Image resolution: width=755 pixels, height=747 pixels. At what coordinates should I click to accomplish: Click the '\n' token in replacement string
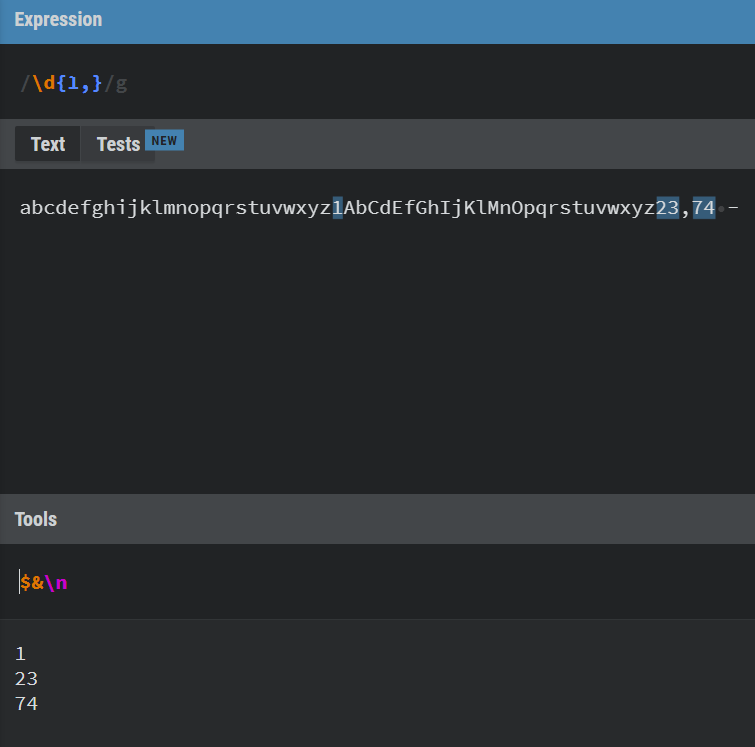(56, 583)
